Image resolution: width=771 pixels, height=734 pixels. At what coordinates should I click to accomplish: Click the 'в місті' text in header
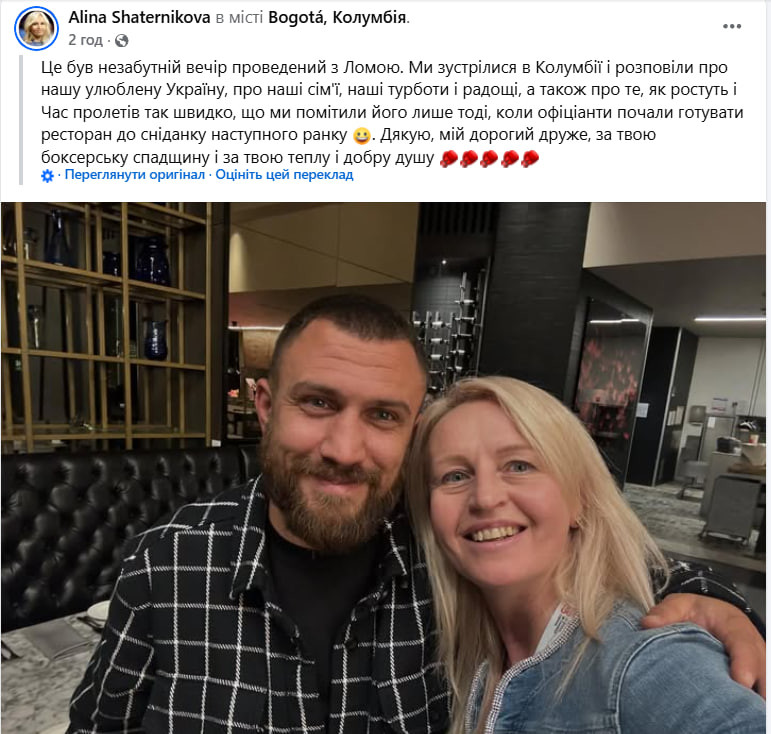(239, 18)
